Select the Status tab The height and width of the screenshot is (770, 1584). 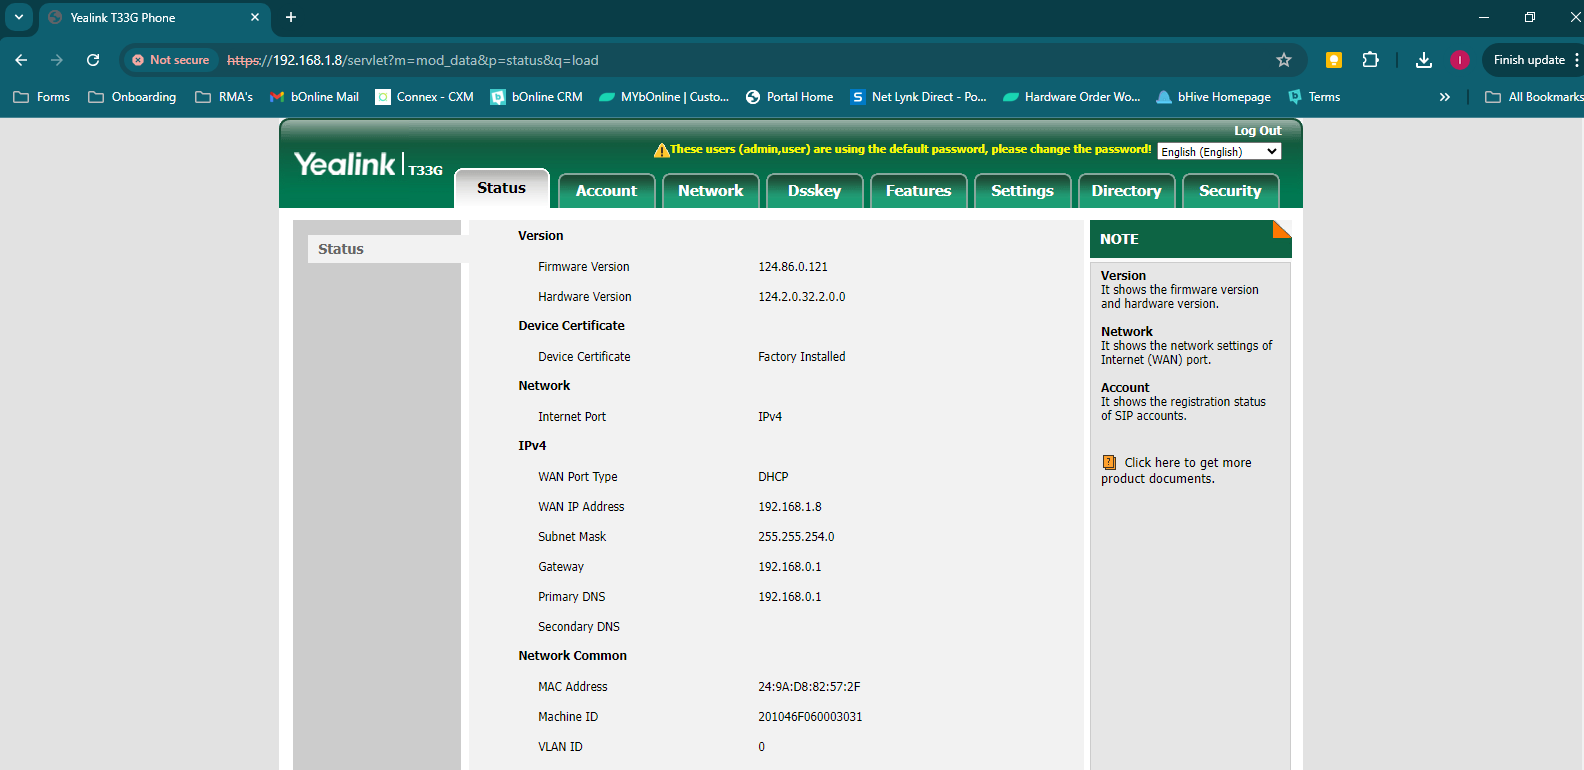click(x=501, y=188)
